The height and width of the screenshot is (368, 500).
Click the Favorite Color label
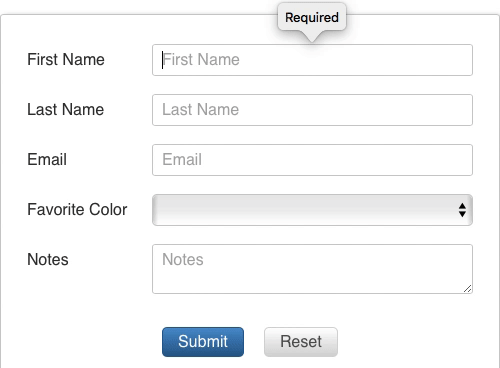coord(77,210)
